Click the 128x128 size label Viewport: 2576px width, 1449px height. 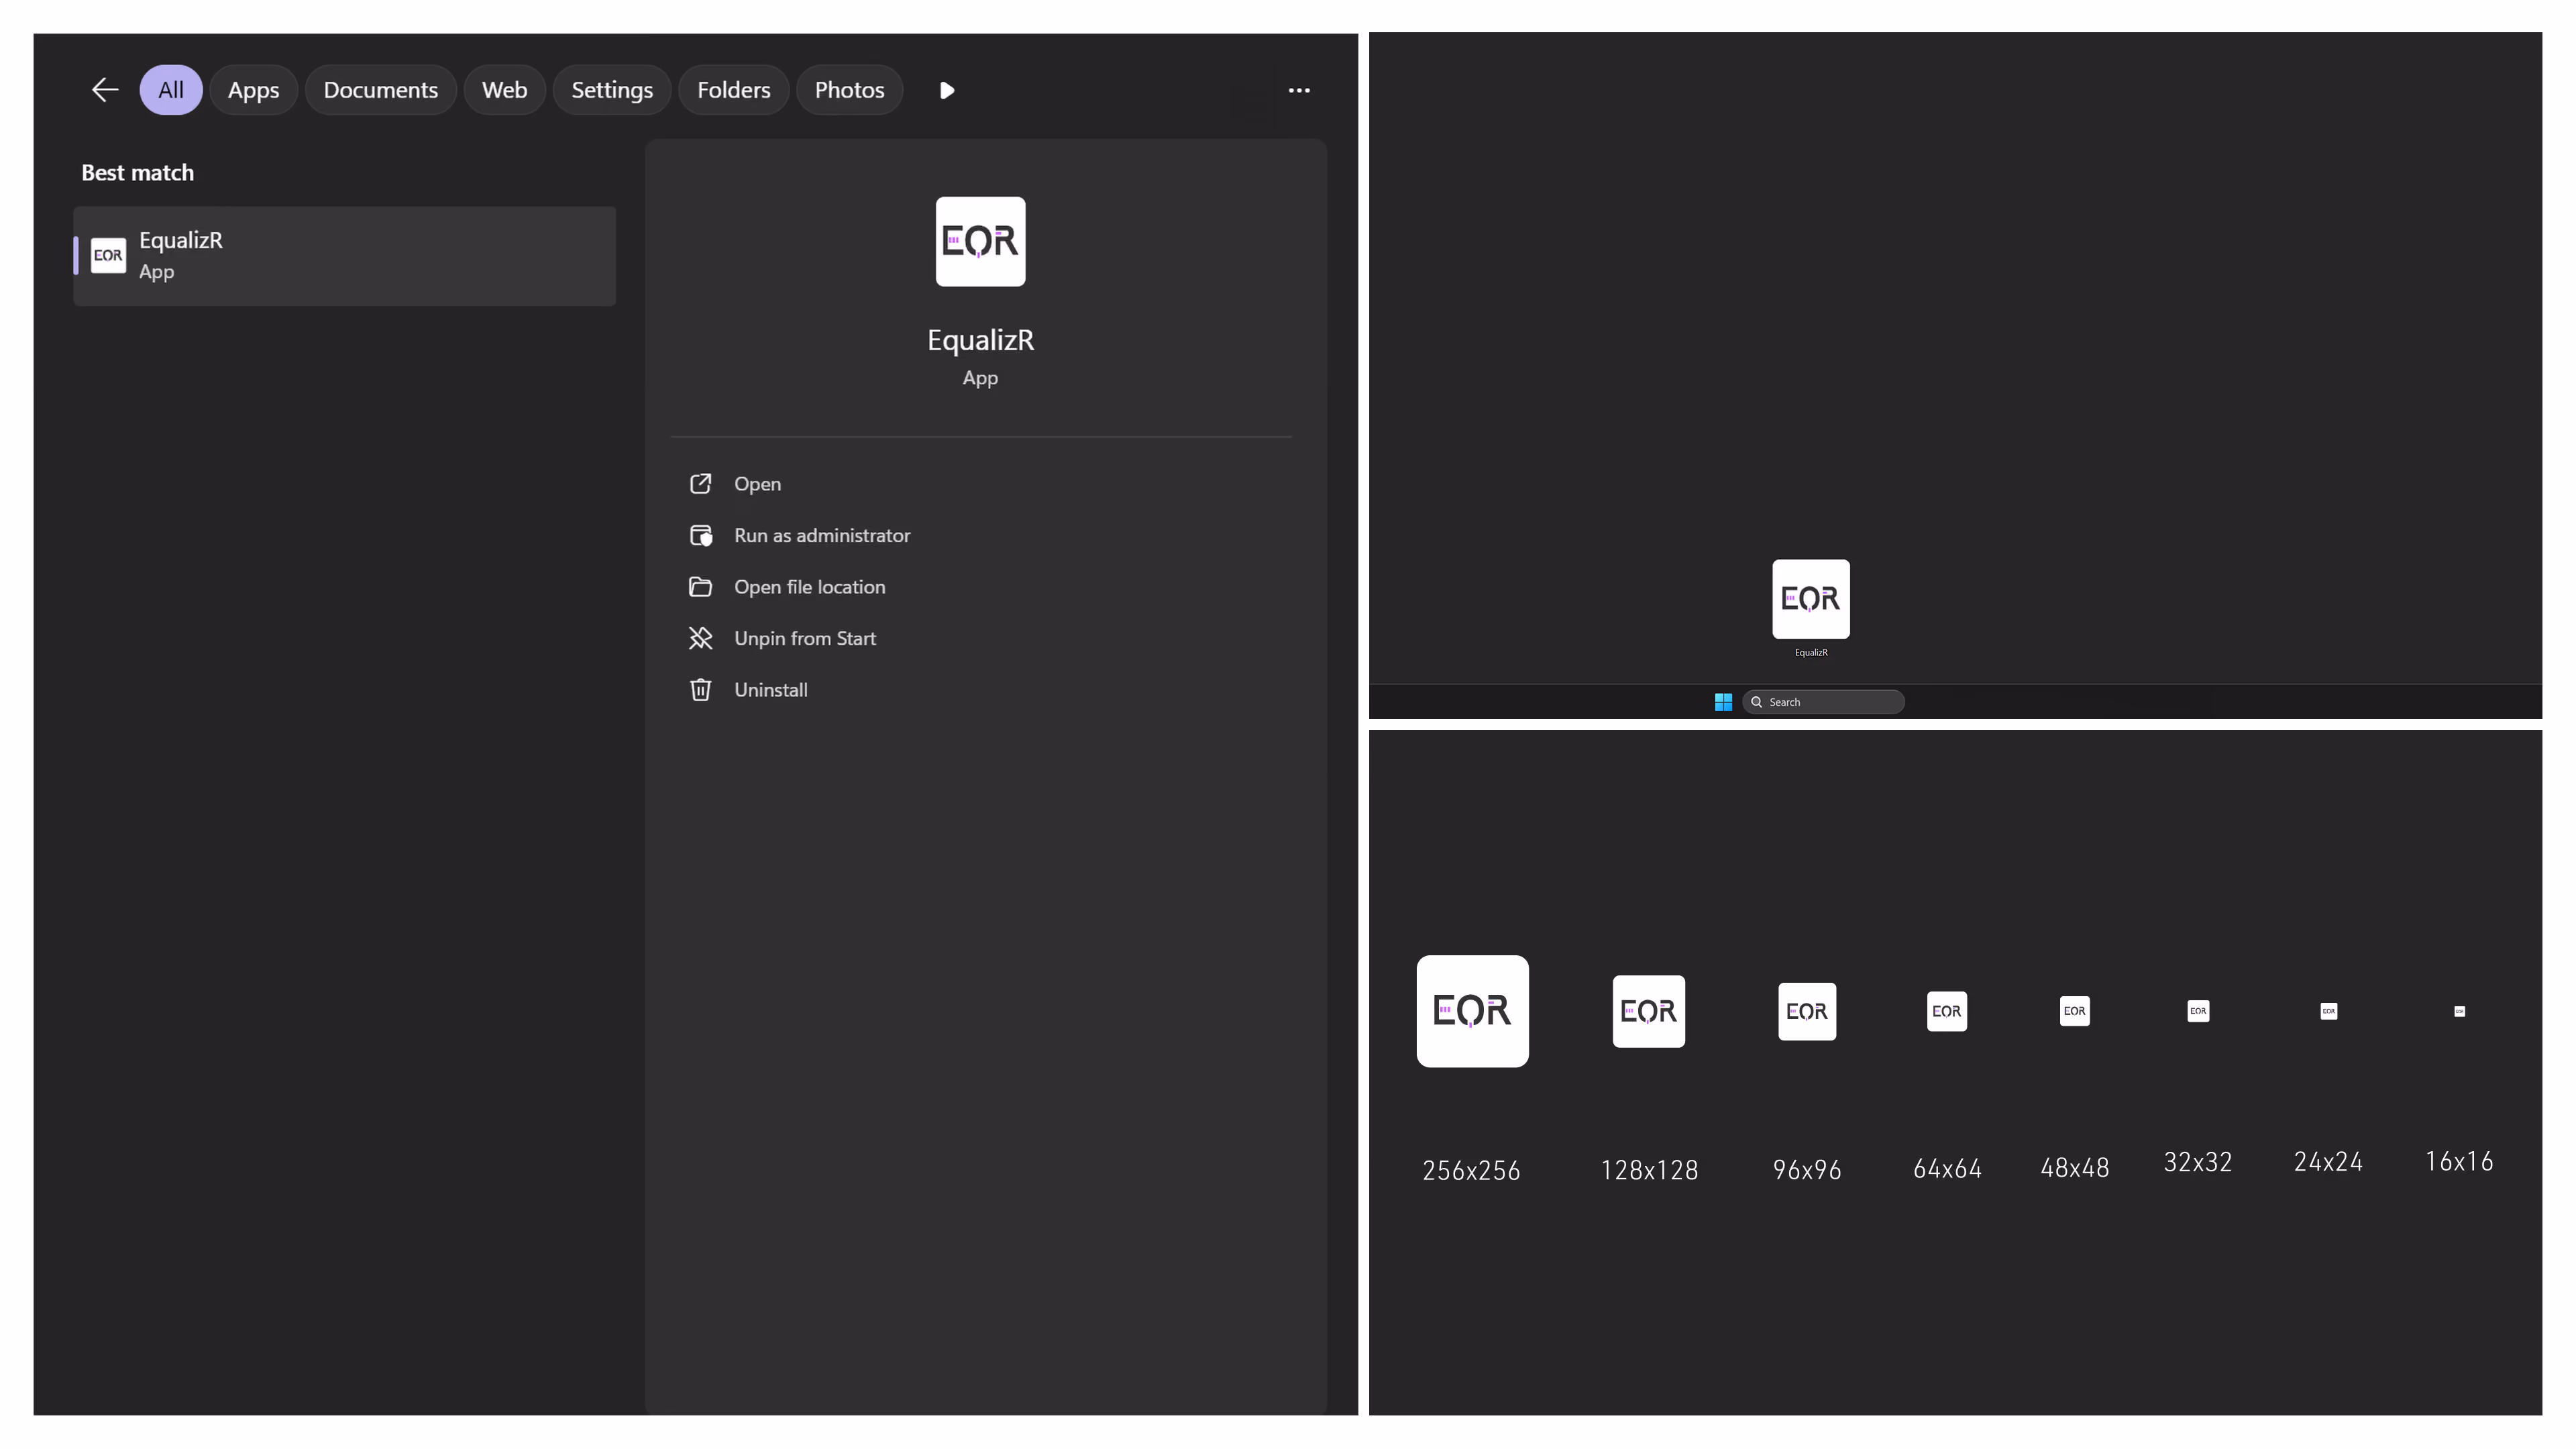pos(1649,1170)
